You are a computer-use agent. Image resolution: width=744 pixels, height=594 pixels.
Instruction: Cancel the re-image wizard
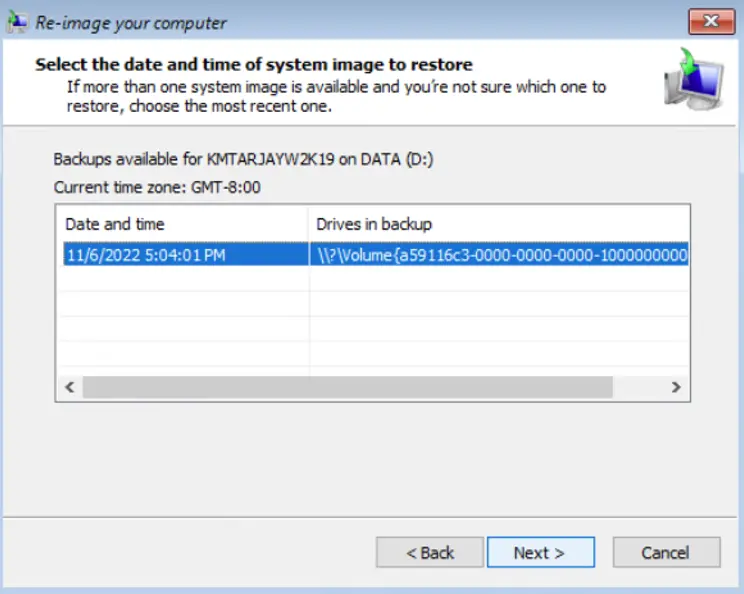[x=666, y=552]
